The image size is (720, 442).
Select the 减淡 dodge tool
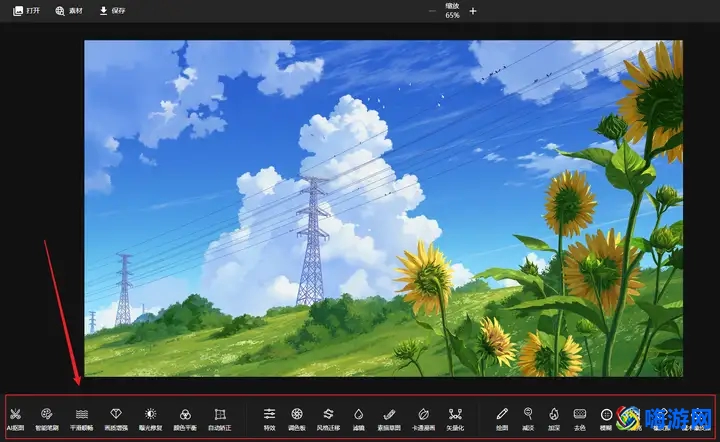pos(528,419)
